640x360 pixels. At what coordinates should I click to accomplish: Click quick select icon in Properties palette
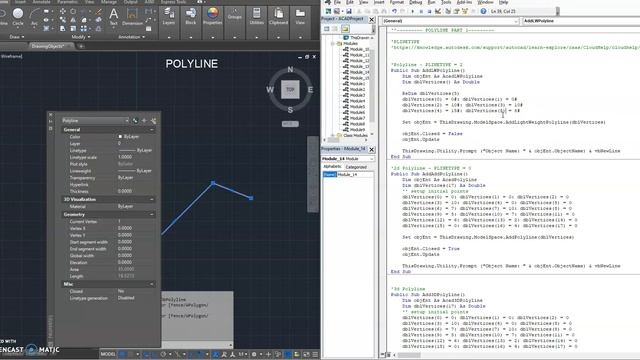153,121
